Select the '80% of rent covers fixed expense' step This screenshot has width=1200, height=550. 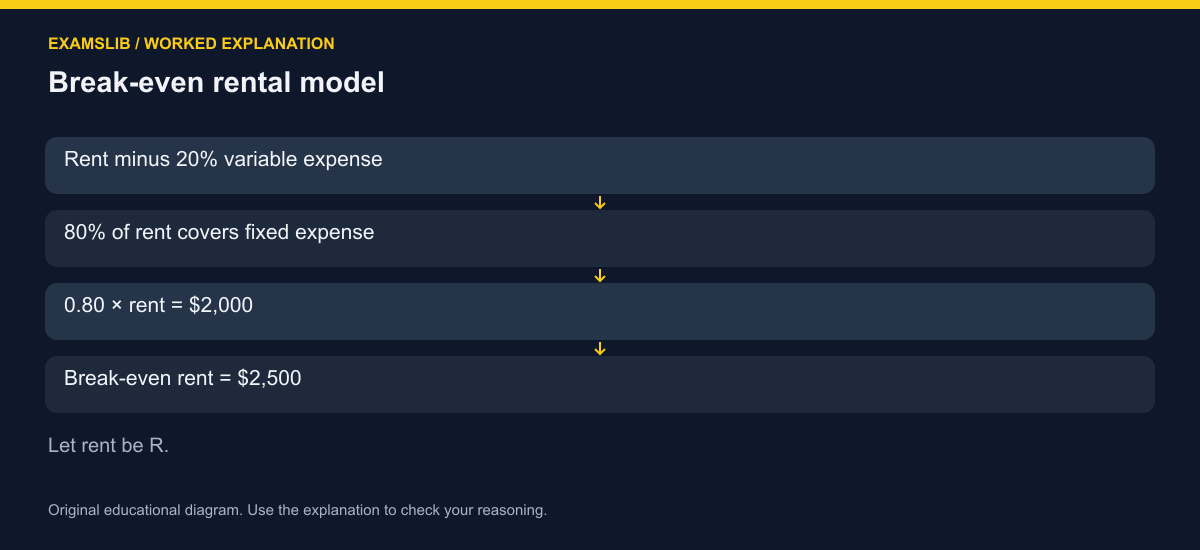[x=600, y=238]
